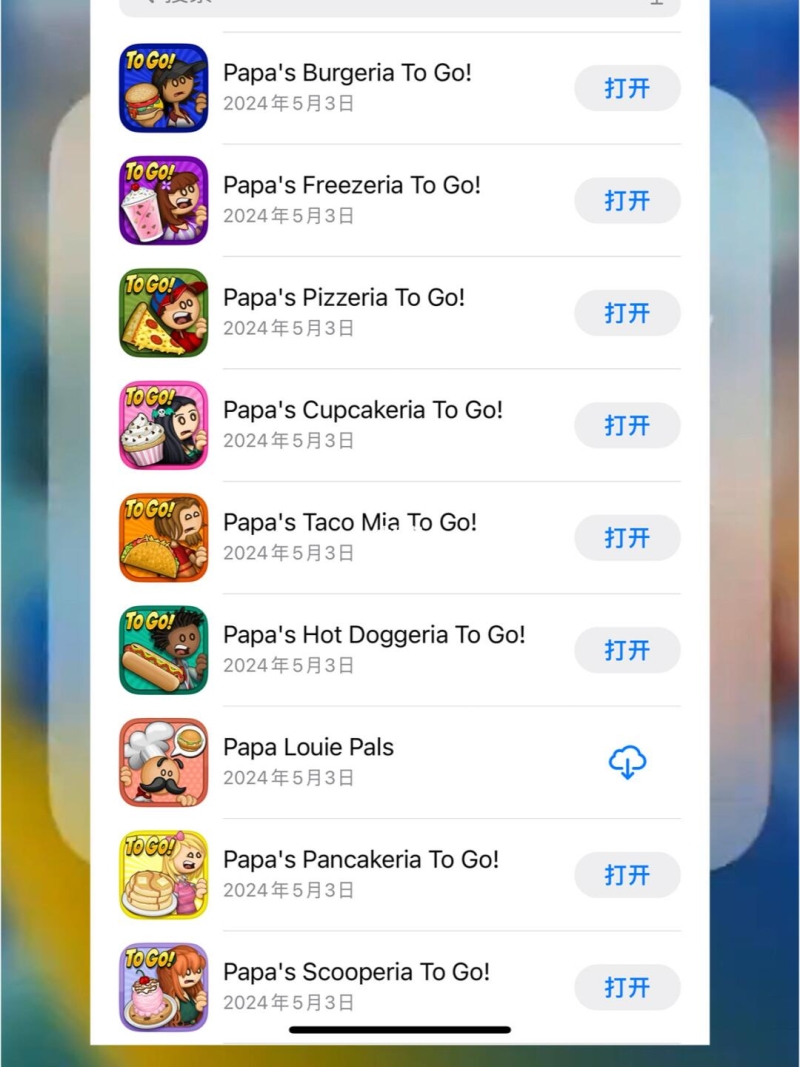Tap the Papa's Taco Mia To Go! icon

point(163,538)
